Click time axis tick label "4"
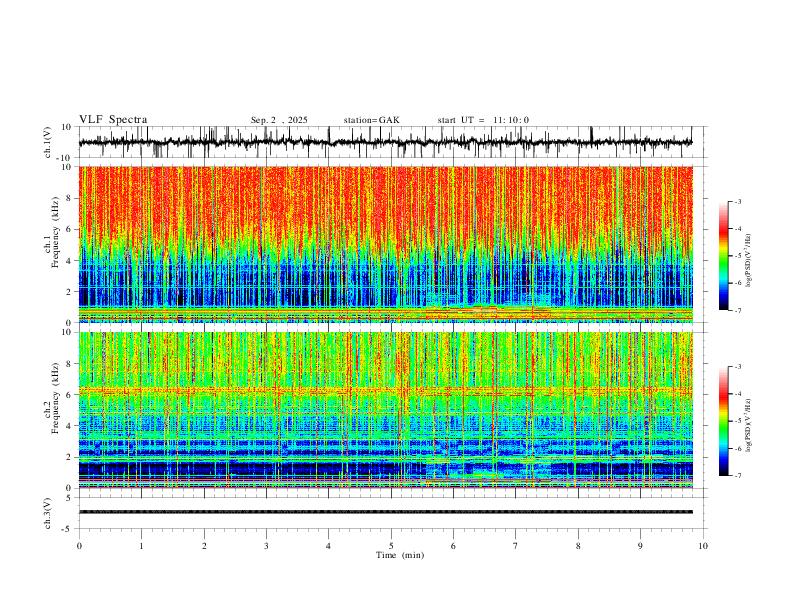The image size is (792, 612). click(328, 546)
